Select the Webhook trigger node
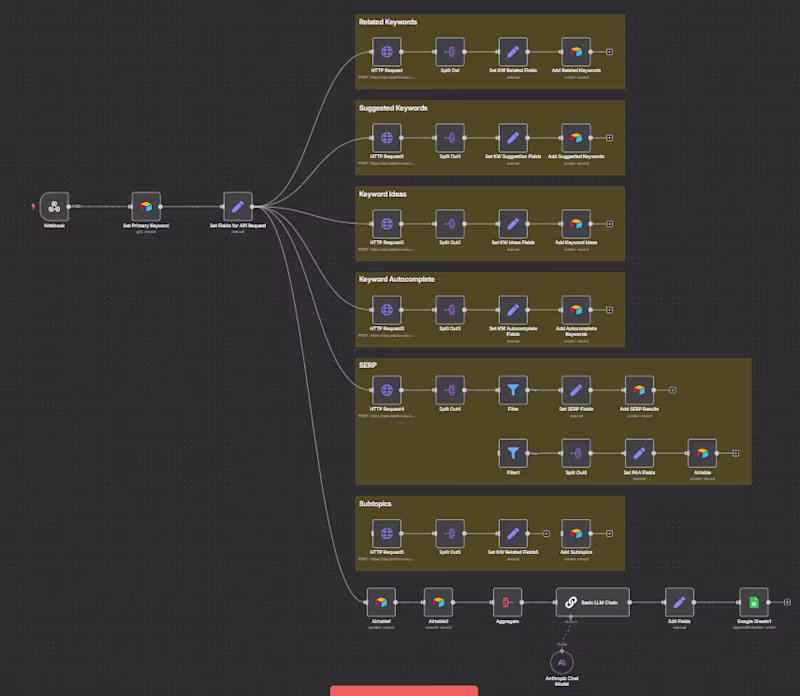Screen dimensions: 800x696 [x=54, y=206]
